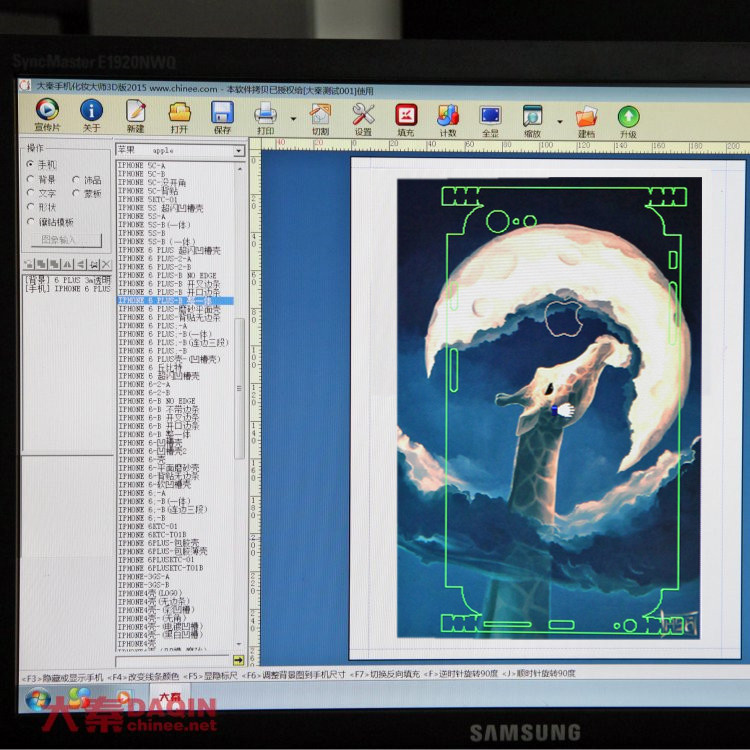
Task: Select IPHONE-3GS-A in model list
Action: tap(143, 576)
